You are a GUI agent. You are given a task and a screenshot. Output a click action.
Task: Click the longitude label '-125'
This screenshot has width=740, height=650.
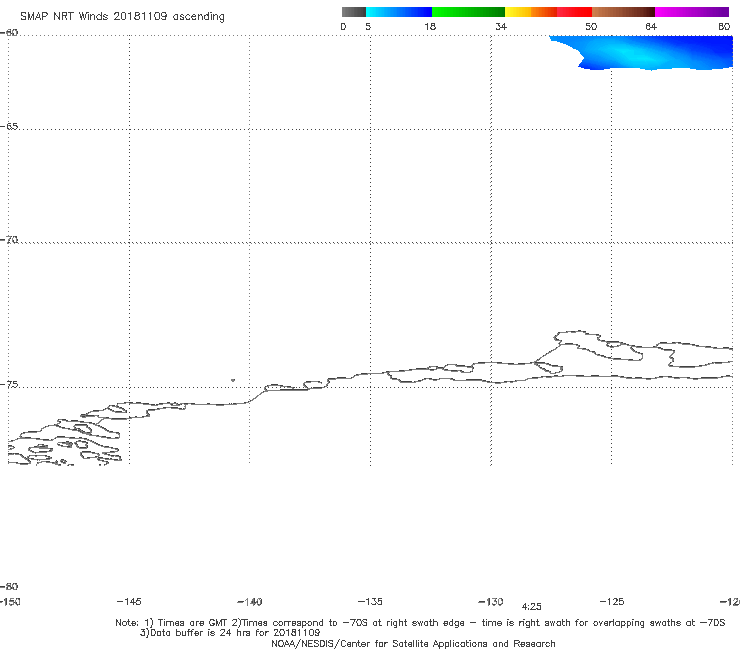click(612, 601)
